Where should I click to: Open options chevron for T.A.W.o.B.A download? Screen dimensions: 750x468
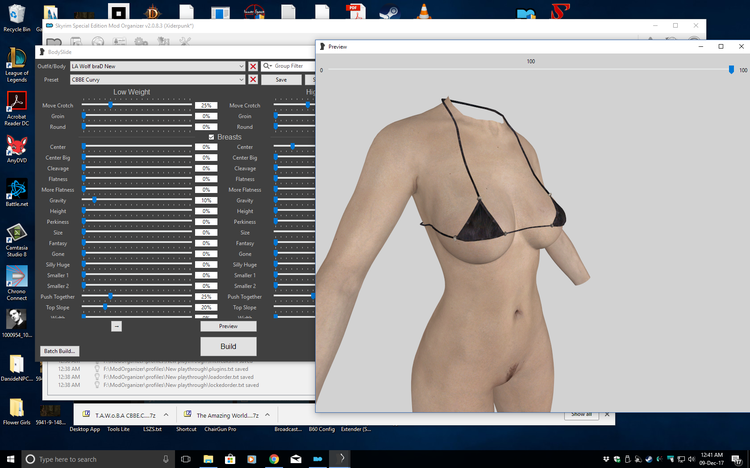[x=166, y=415]
